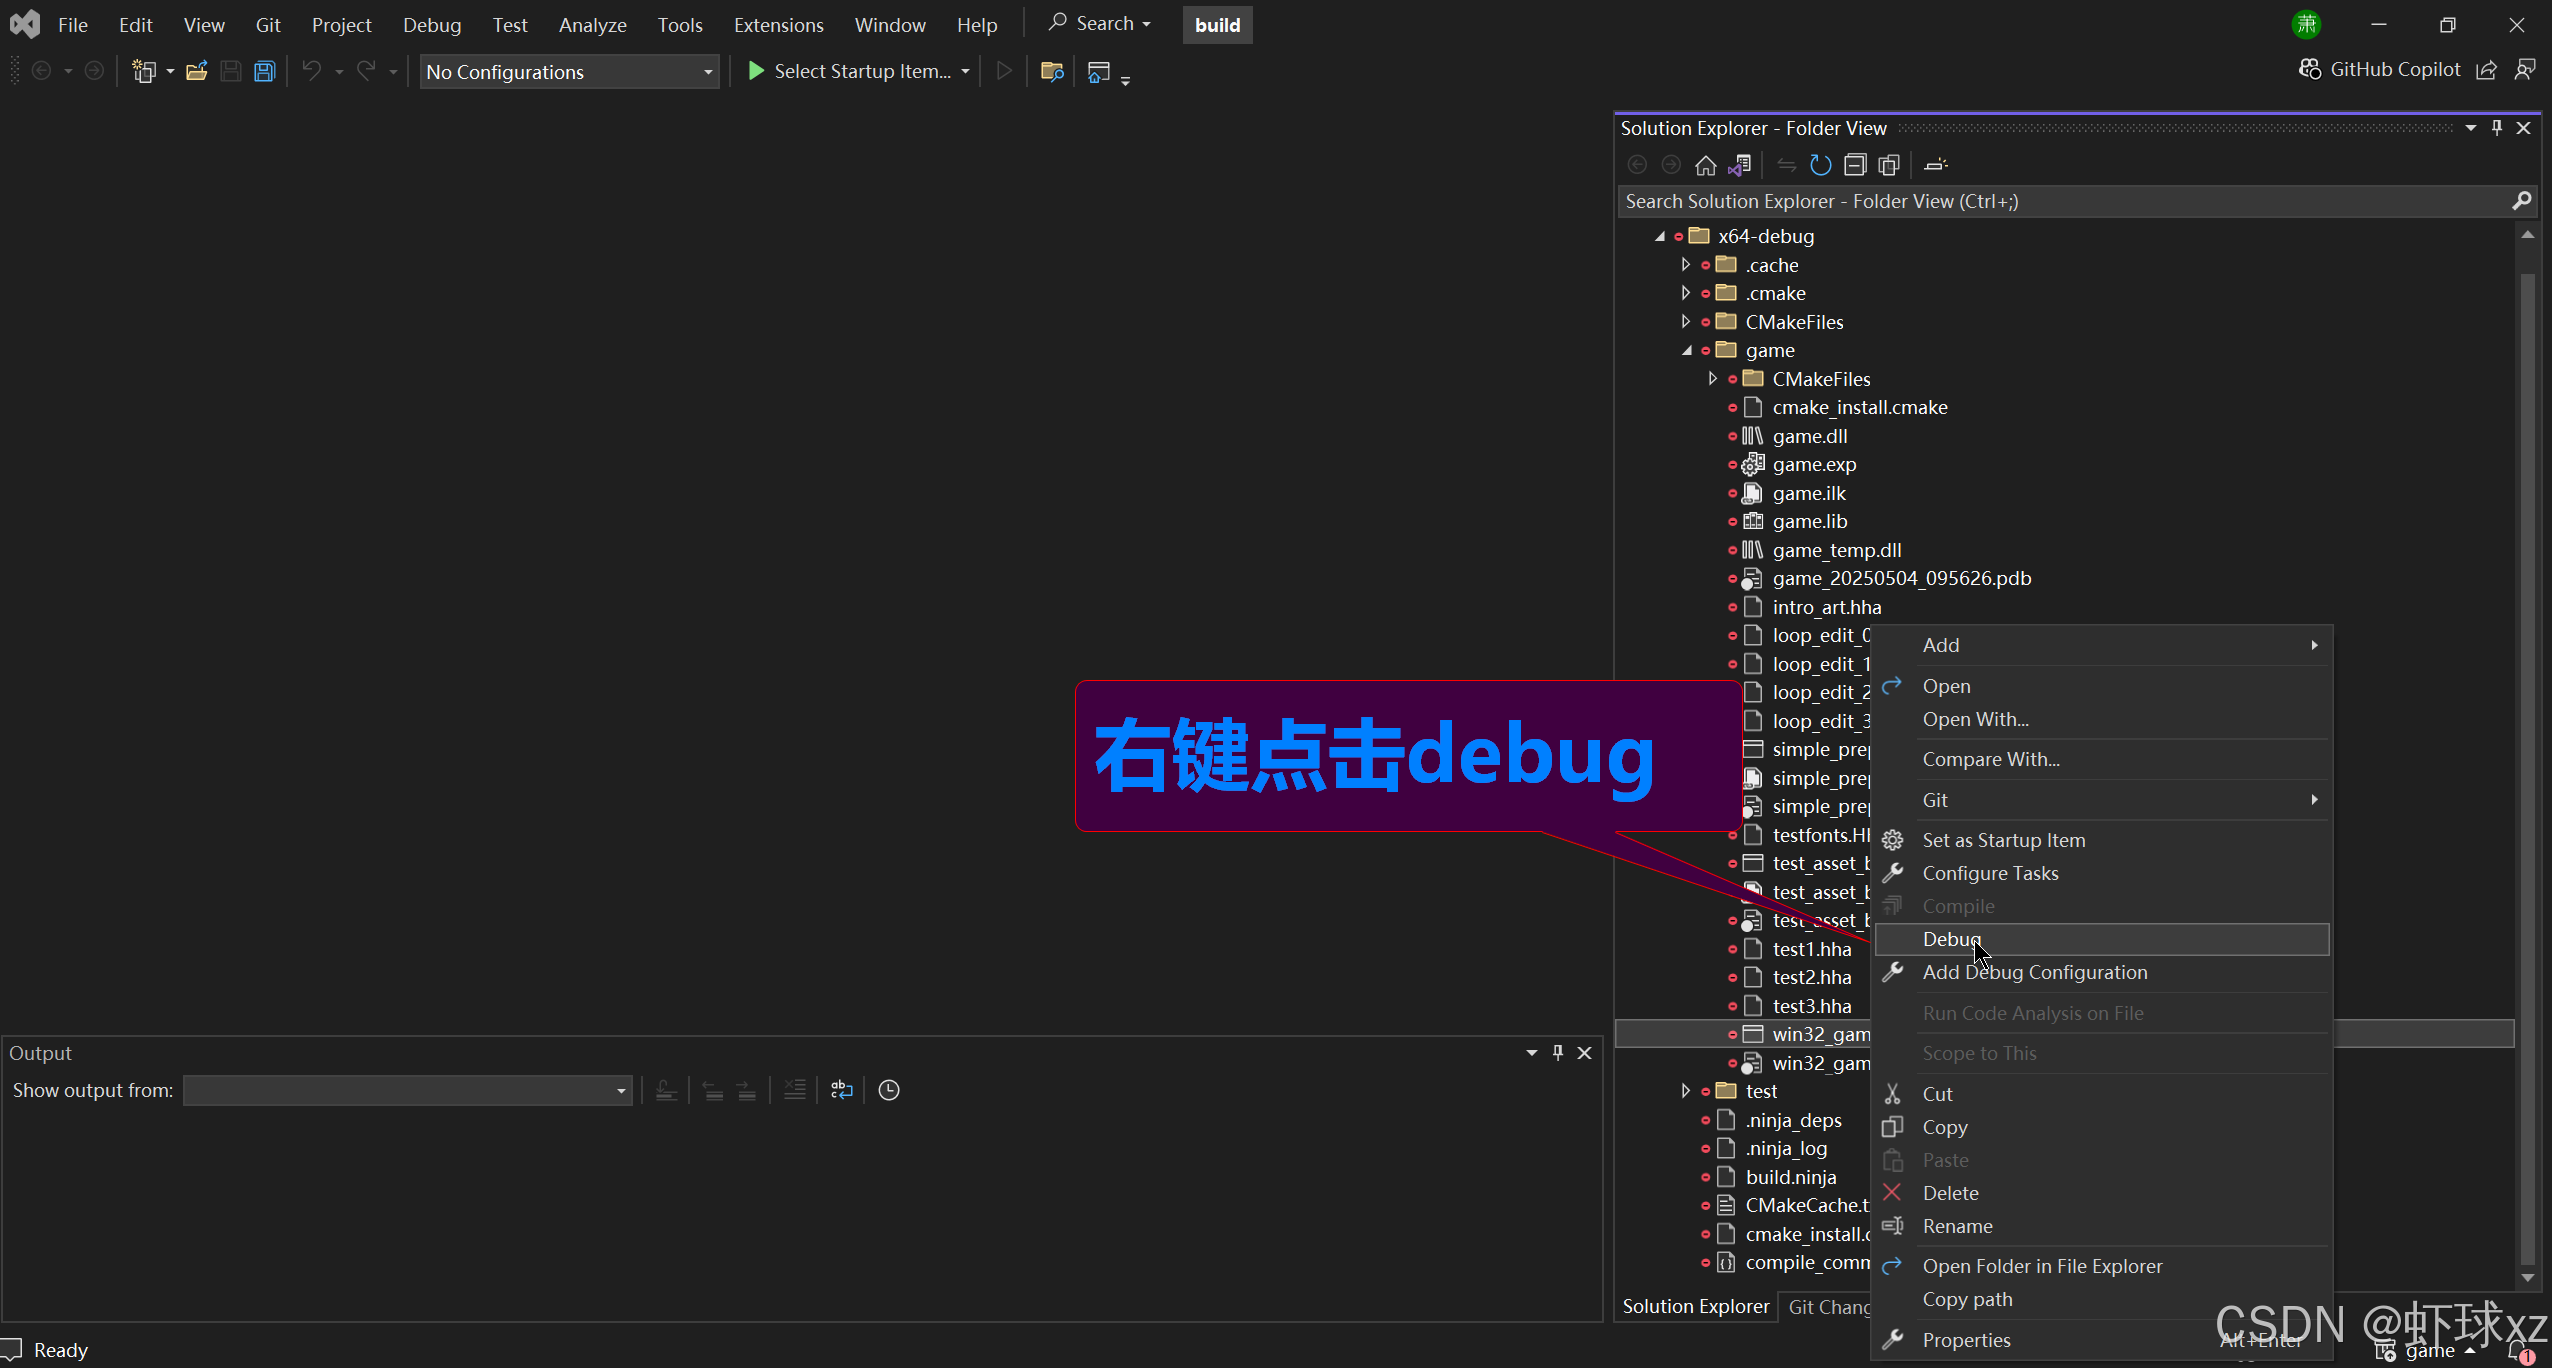This screenshot has height=1368, width=2552.
Task: Click the Refresh icon in Solution Explorer toolbar
Action: click(x=1820, y=165)
